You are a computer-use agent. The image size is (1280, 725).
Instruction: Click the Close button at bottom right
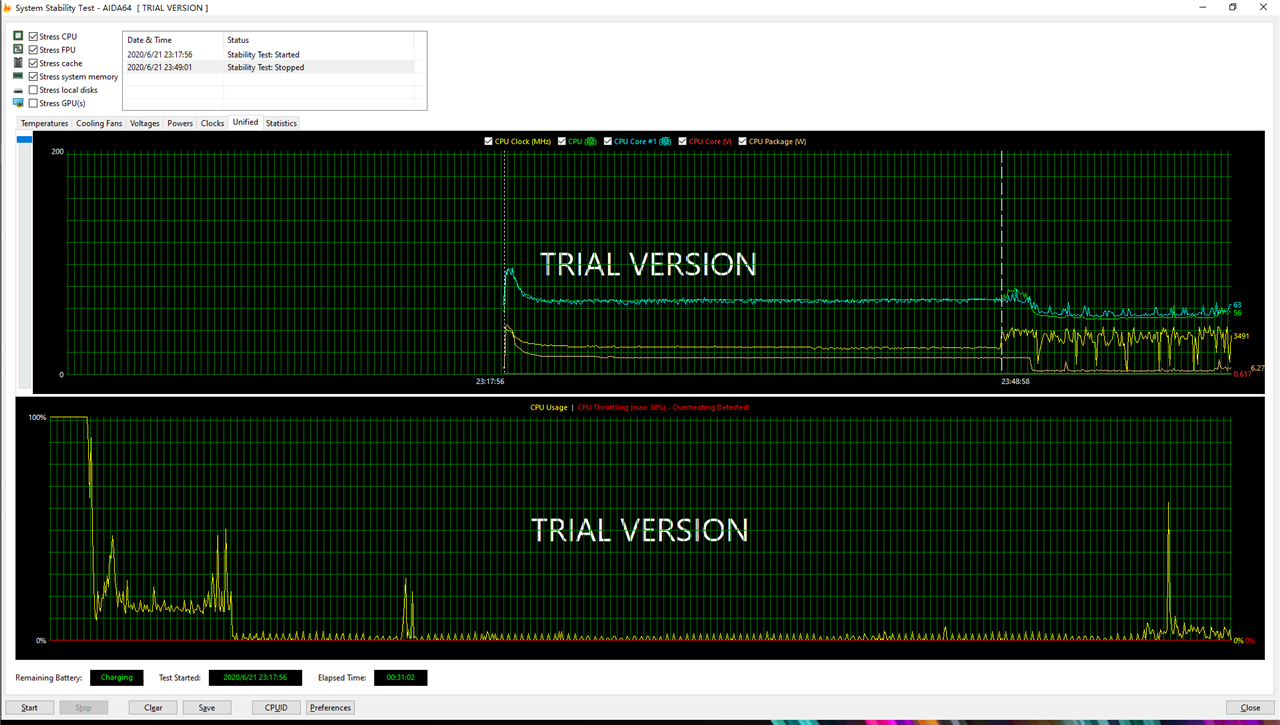pos(1250,707)
